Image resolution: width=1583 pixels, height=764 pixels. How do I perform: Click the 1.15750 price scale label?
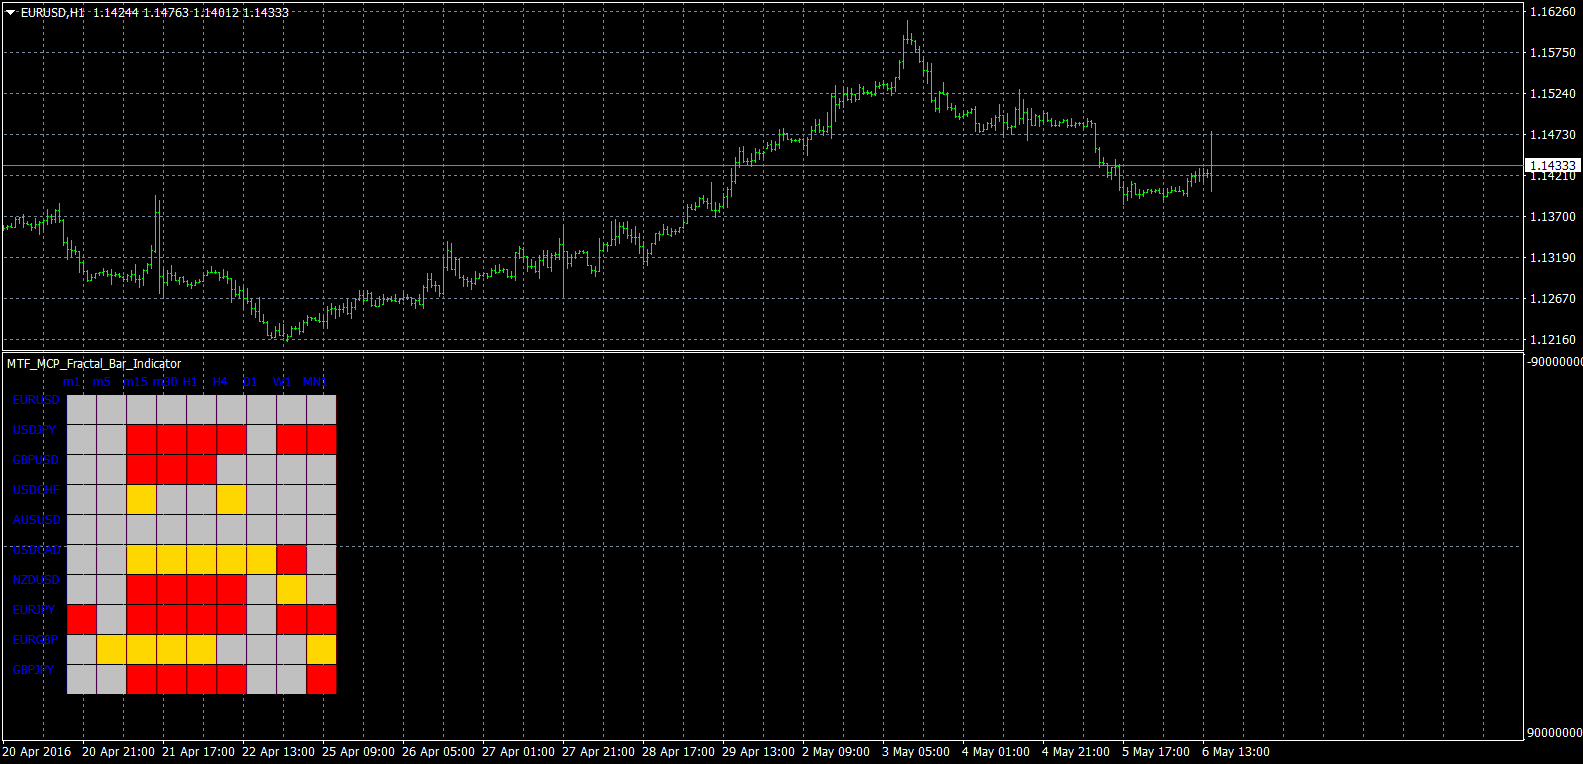coord(1553,53)
